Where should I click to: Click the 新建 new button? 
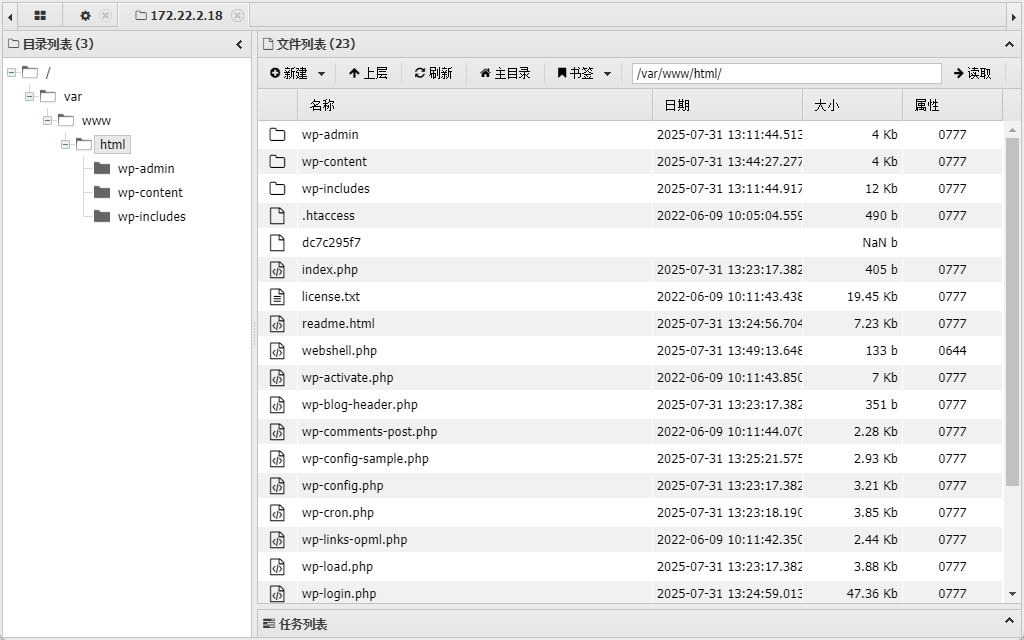tap(289, 73)
